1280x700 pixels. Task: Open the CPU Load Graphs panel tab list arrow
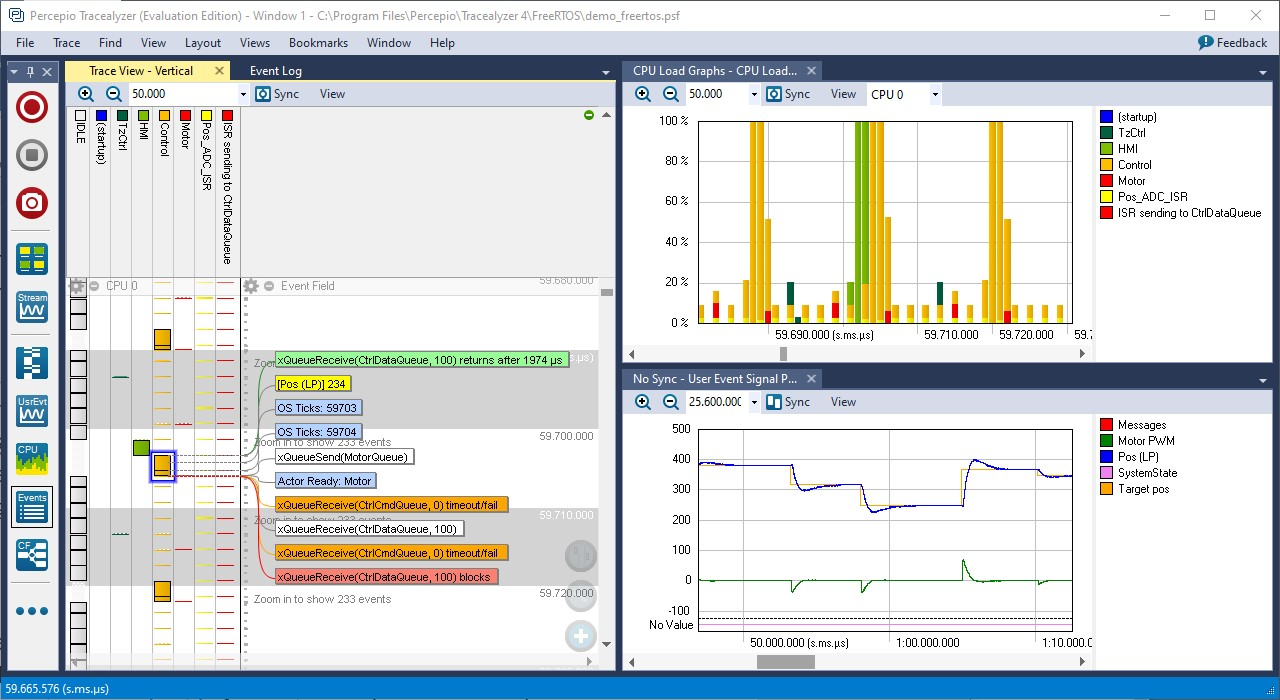point(1262,72)
